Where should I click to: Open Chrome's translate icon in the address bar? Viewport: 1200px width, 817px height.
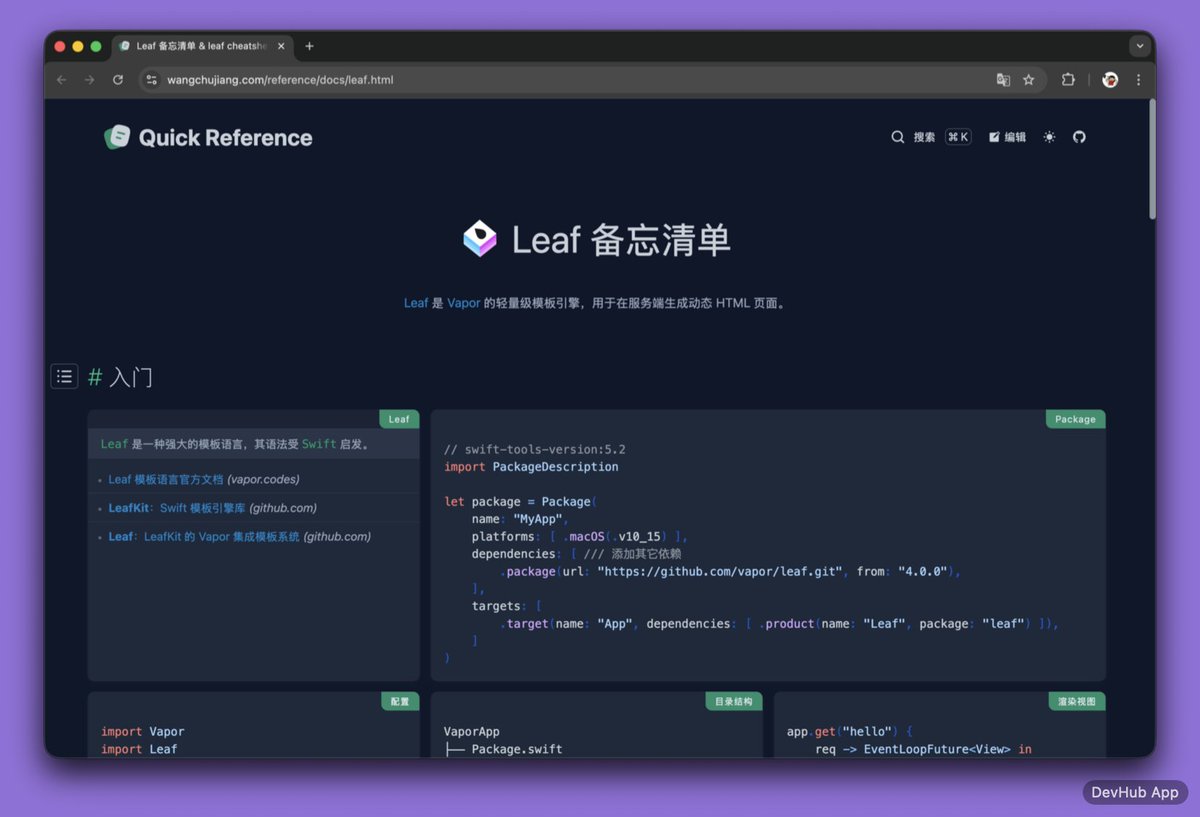click(1002, 78)
